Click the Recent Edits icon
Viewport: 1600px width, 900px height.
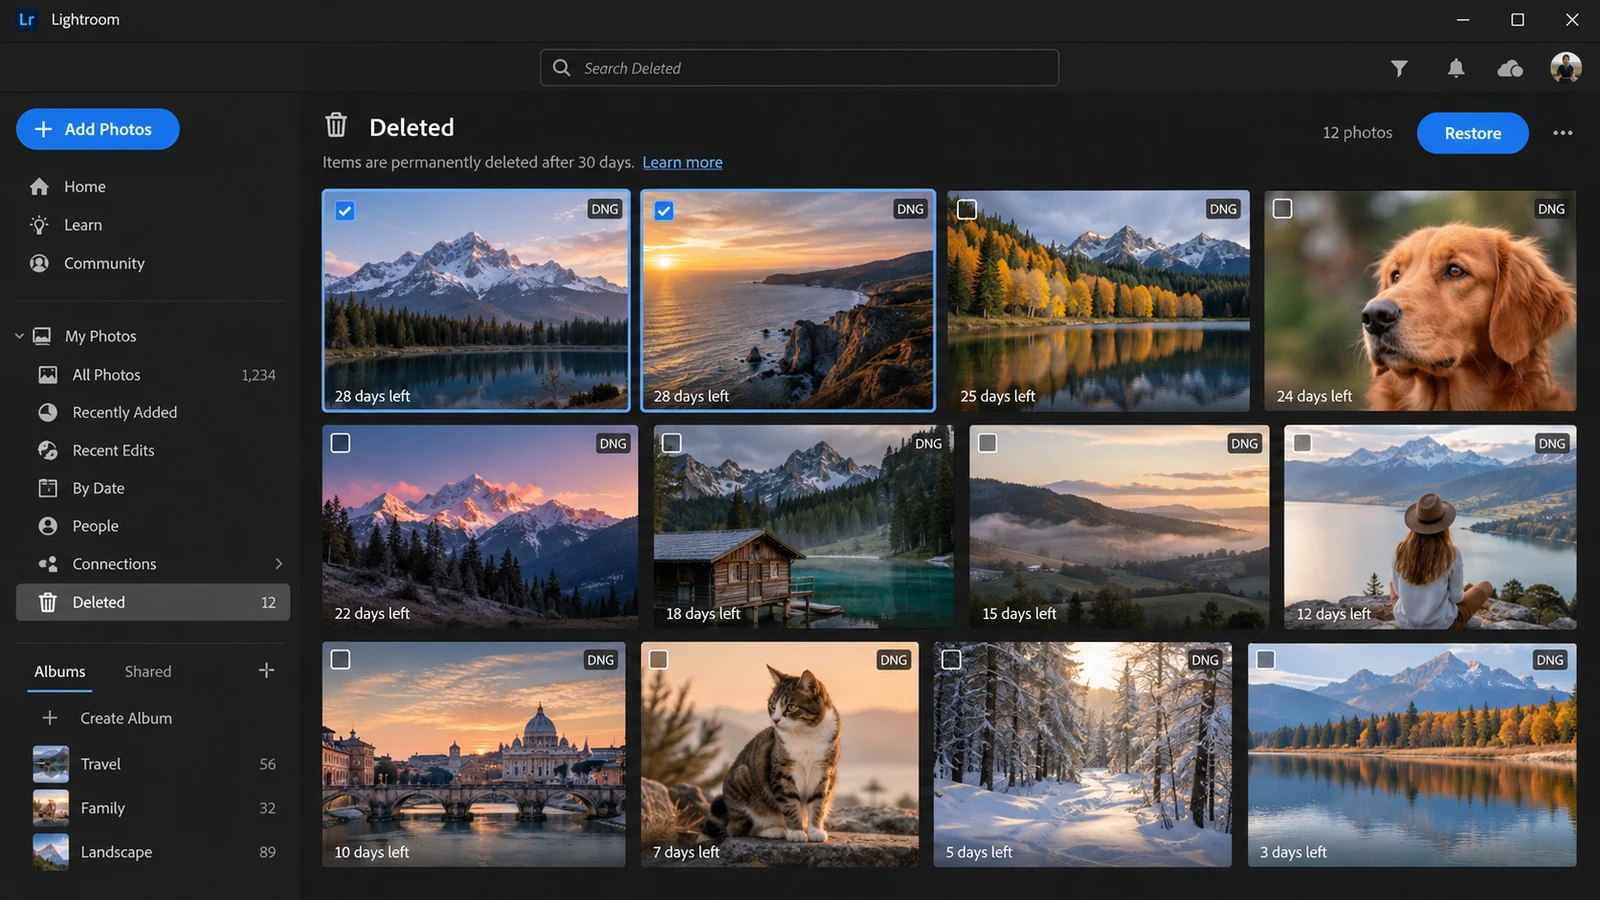click(47, 450)
